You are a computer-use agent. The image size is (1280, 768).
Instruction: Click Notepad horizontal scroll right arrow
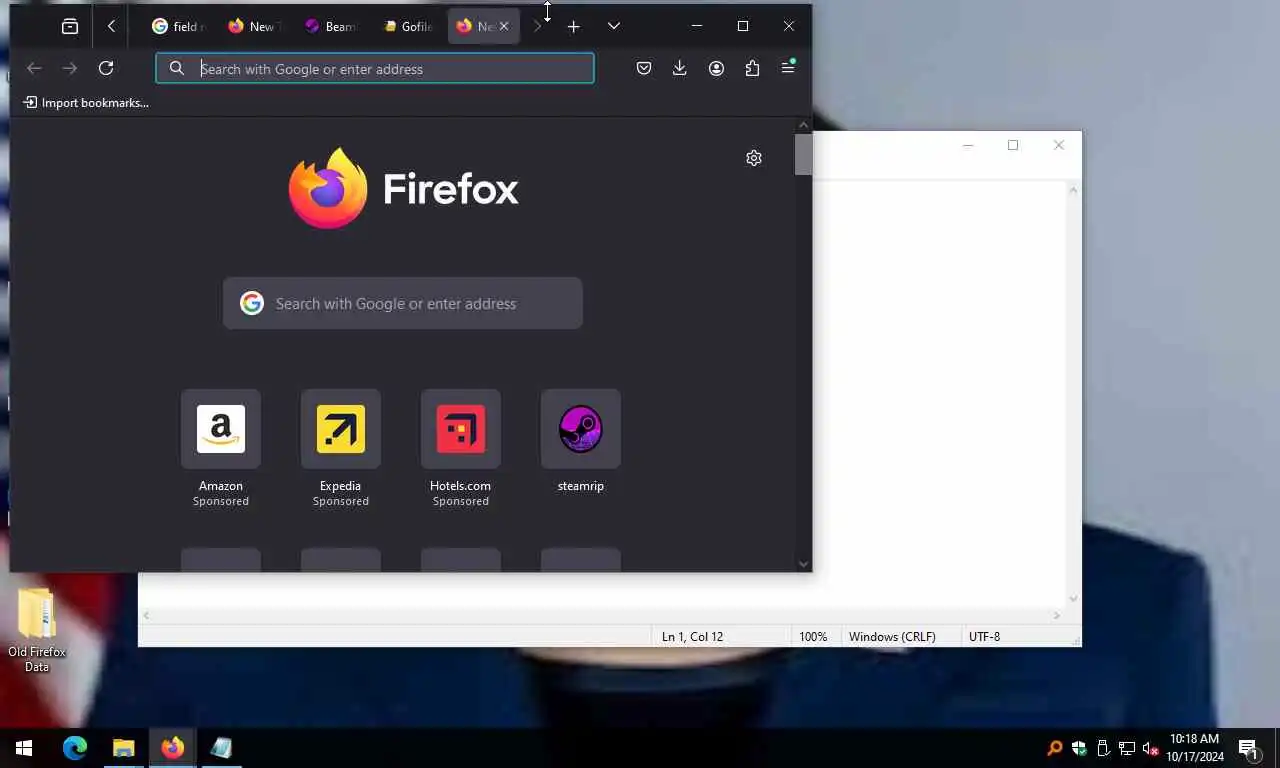[x=1057, y=616]
